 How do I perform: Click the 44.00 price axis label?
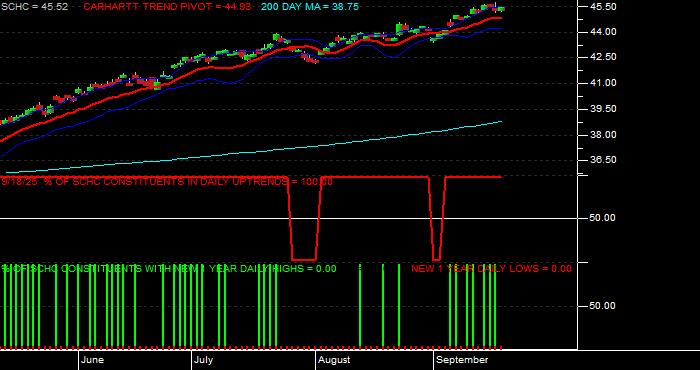pyautogui.click(x=604, y=32)
